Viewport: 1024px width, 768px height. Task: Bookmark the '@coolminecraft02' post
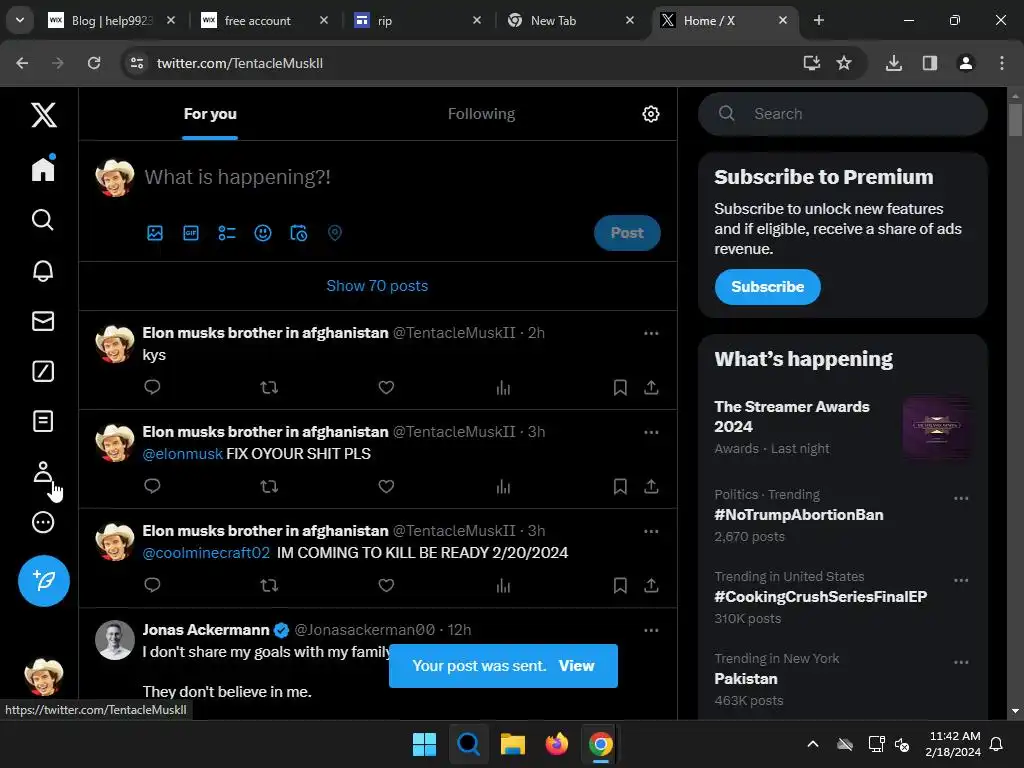[x=620, y=585]
